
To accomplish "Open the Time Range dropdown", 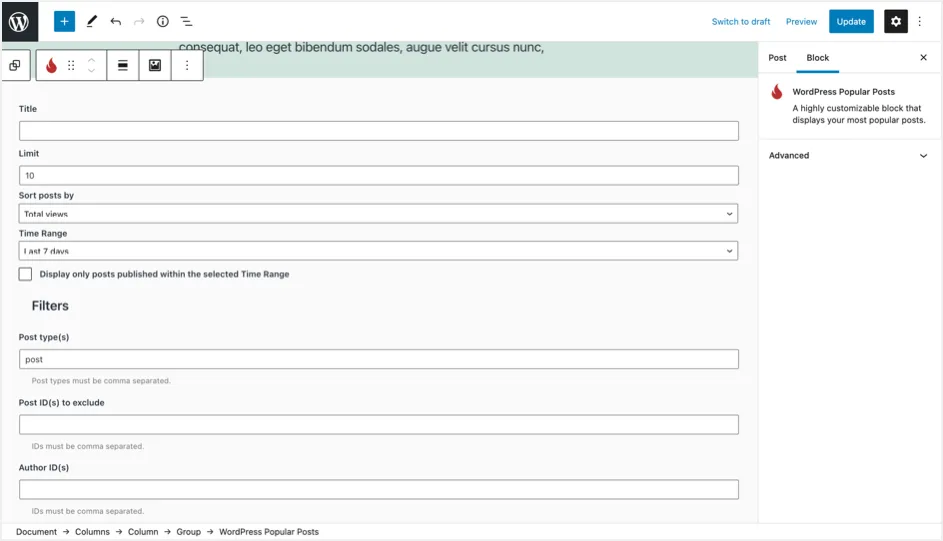I will coord(378,251).
